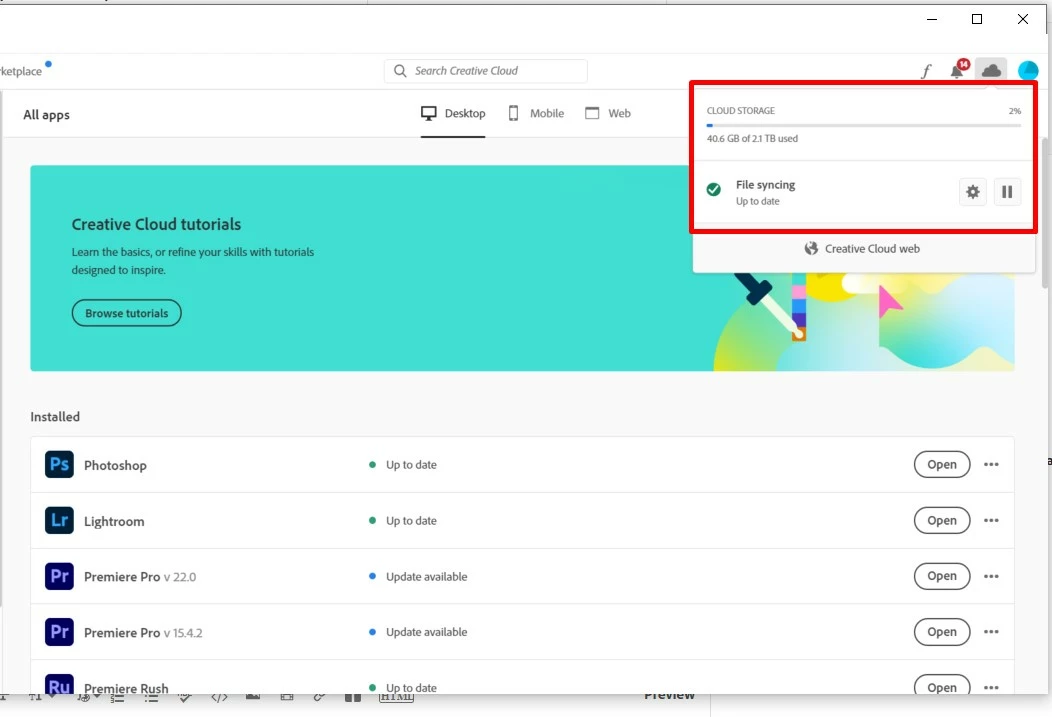1052x717 pixels.
Task: Click the Creative Cloud web globe icon
Action: [811, 248]
